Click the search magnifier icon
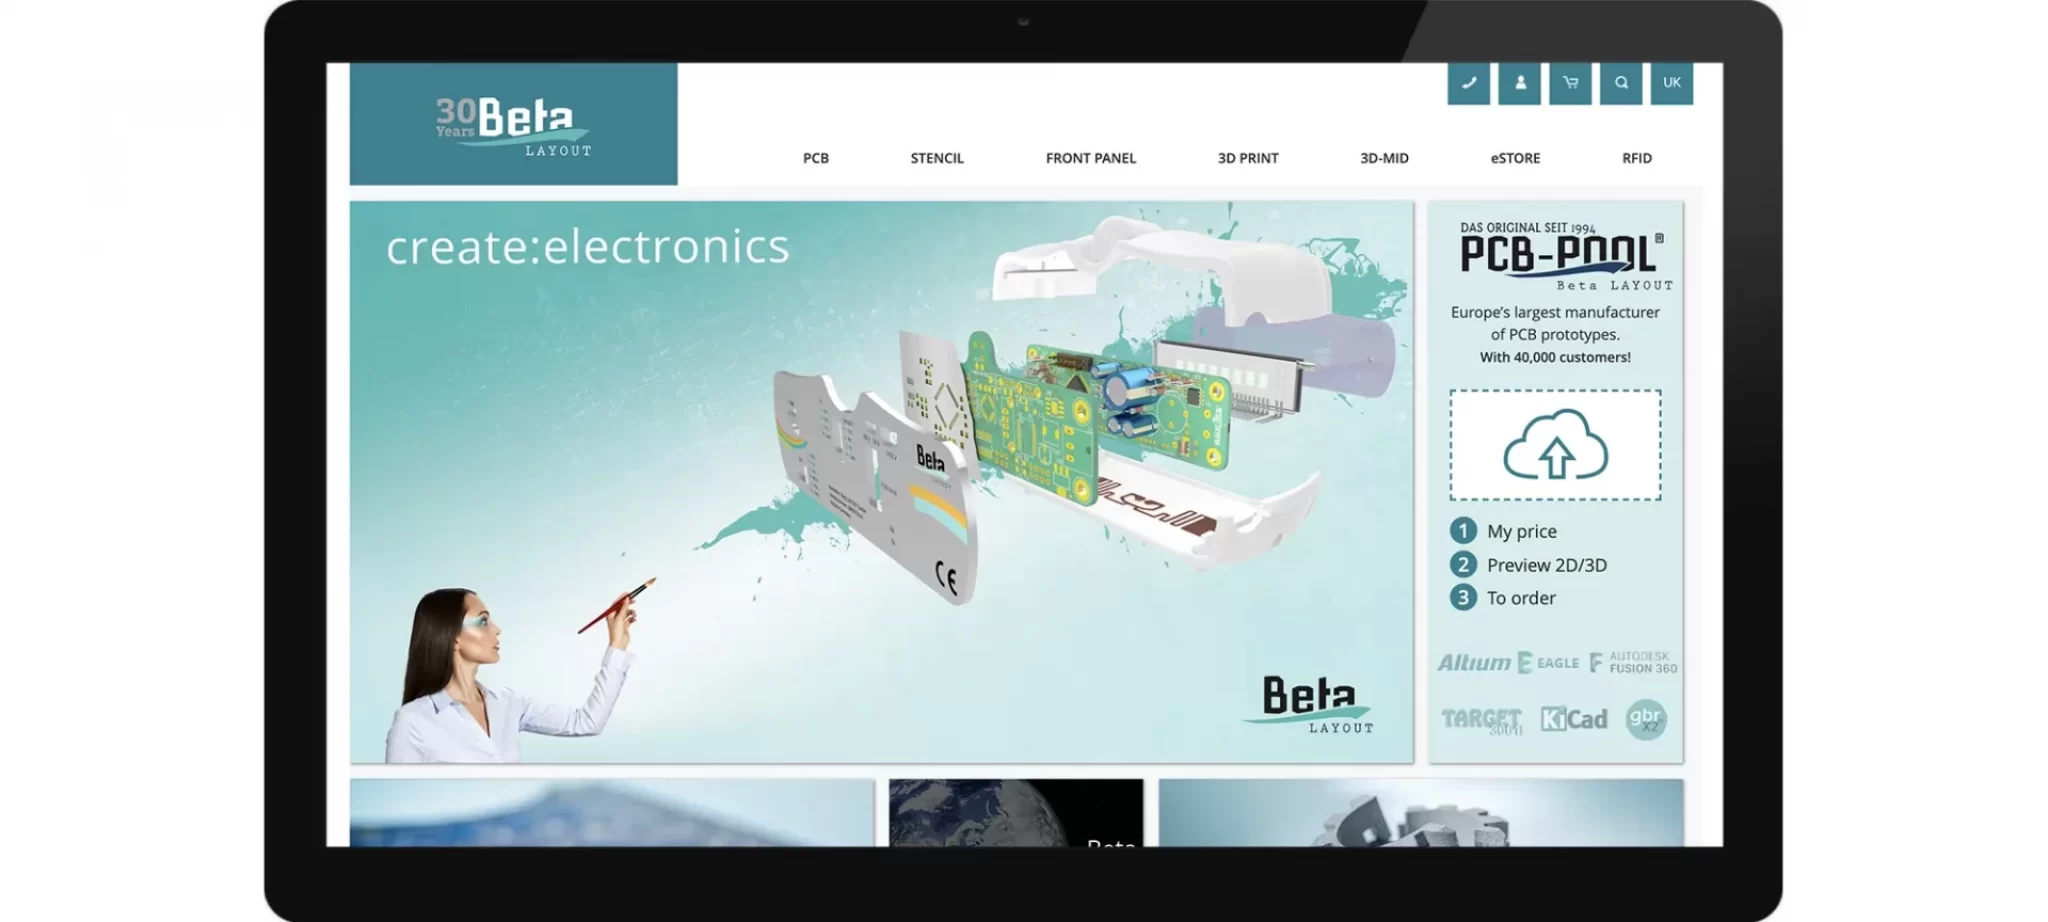Screen dimensions: 2048x922 (1621, 83)
